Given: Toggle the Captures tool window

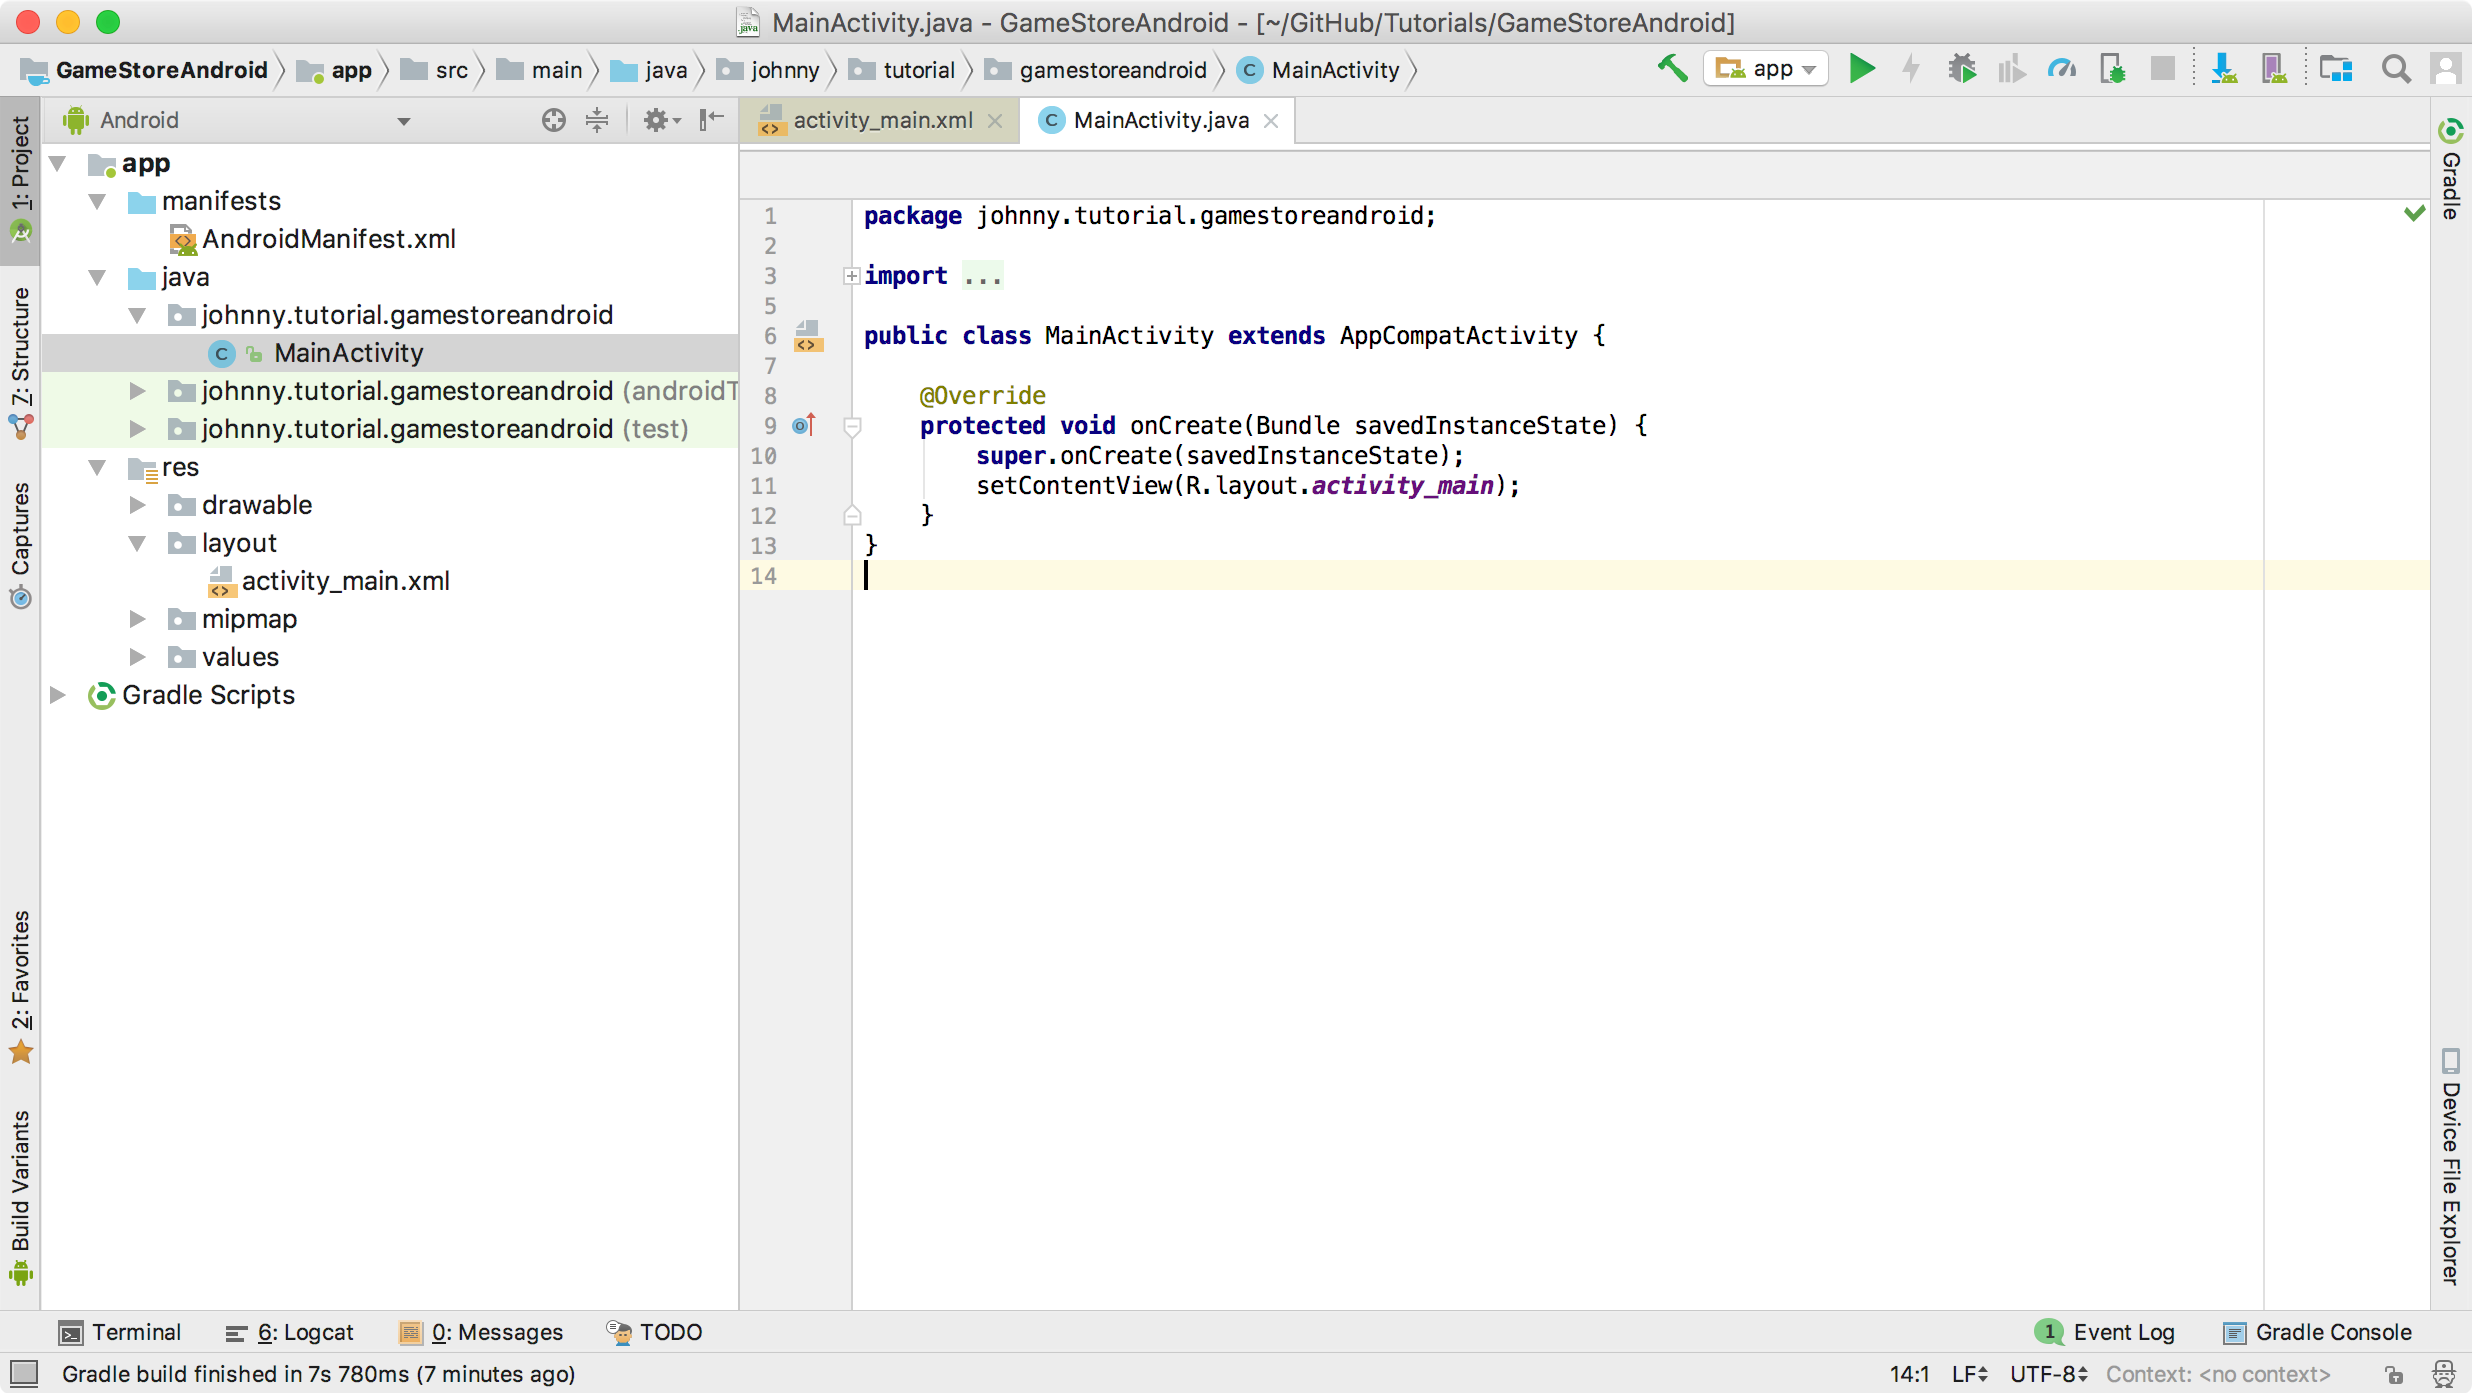Looking at the screenshot, I should 21,547.
